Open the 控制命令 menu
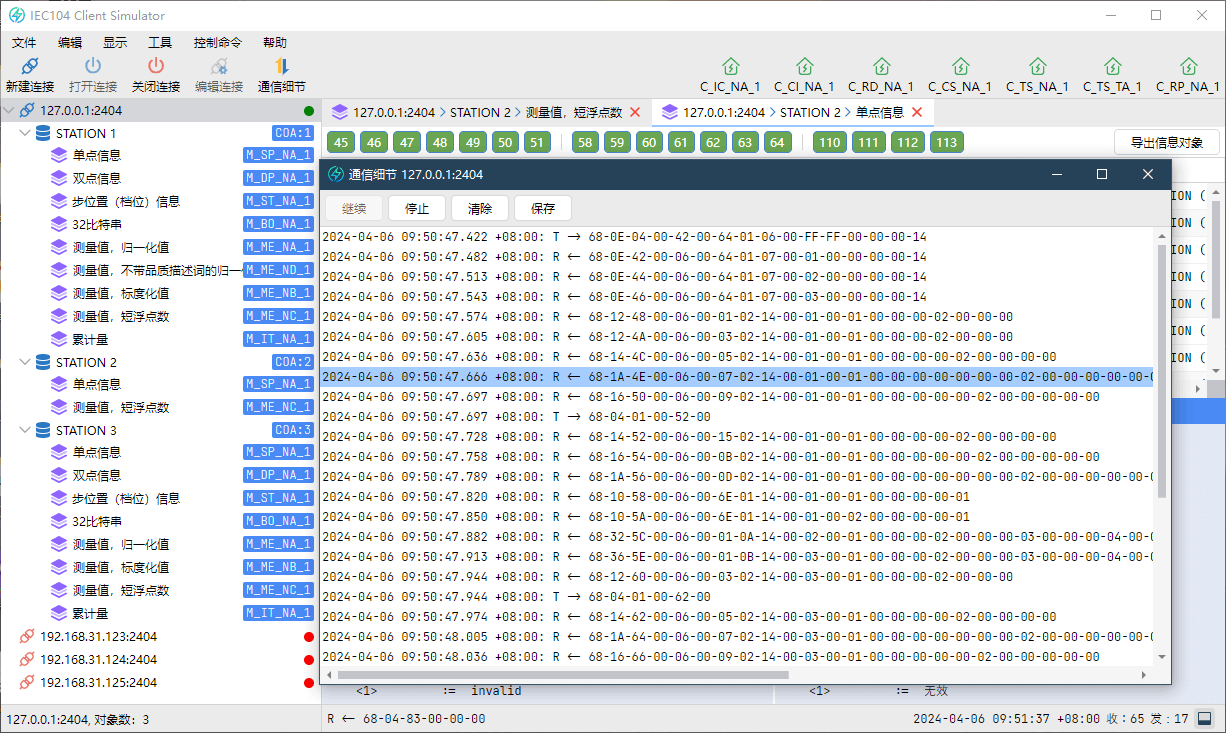Viewport: 1226px width, 733px height. pyautogui.click(x=218, y=43)
